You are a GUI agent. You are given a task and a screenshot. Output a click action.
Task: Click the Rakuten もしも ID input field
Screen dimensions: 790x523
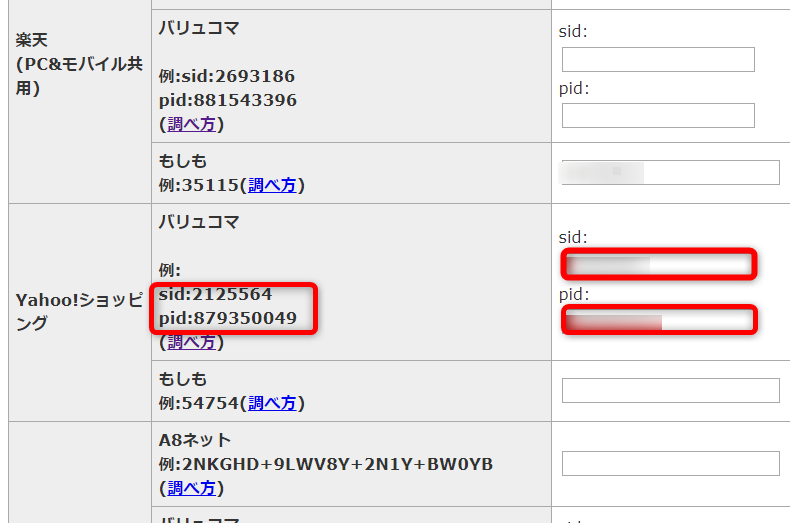pos(671,172)
